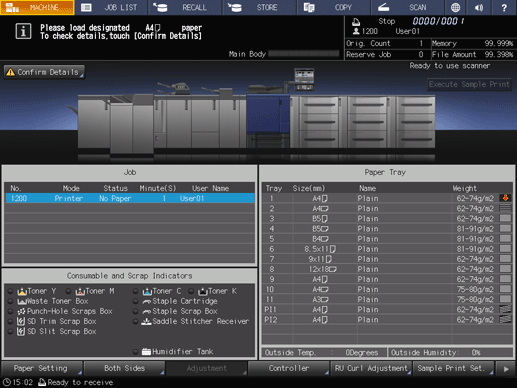The image size is (517, 388).
Task: Toggle the Staple Cartridge indicator lamp
Action: (x=135, y=301)
